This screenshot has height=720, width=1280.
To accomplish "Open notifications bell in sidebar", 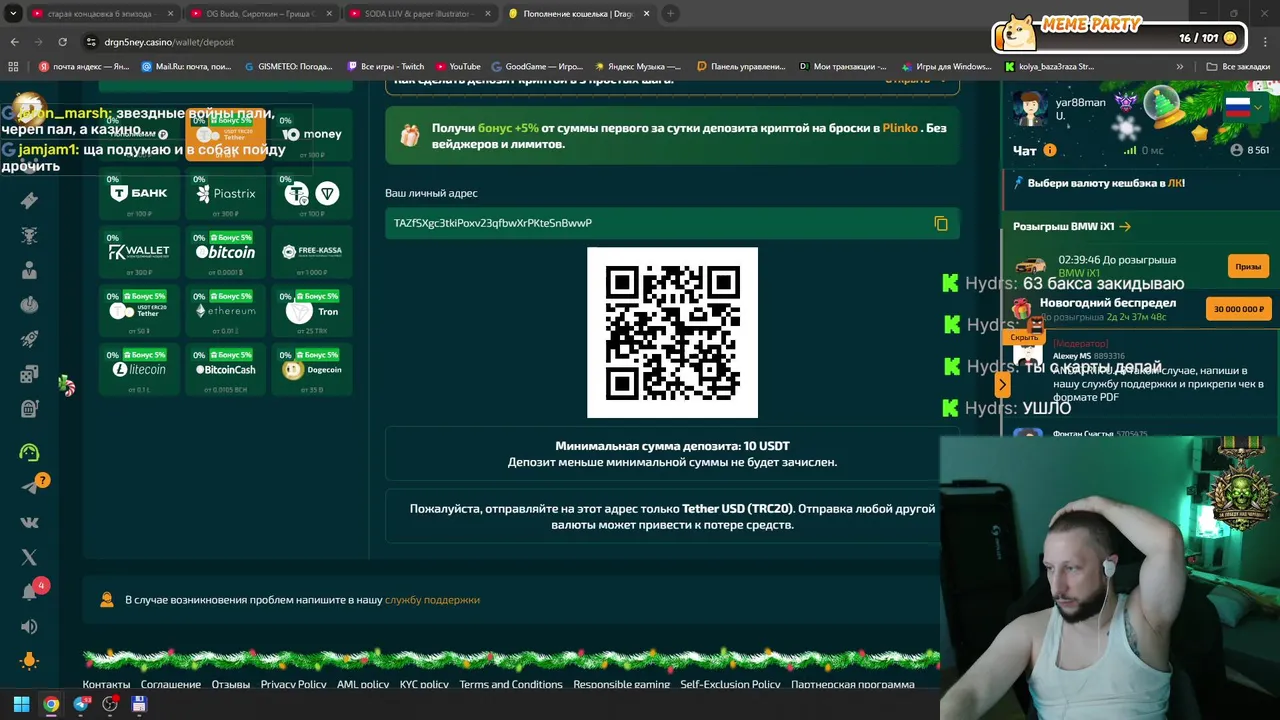I will 29,592.
